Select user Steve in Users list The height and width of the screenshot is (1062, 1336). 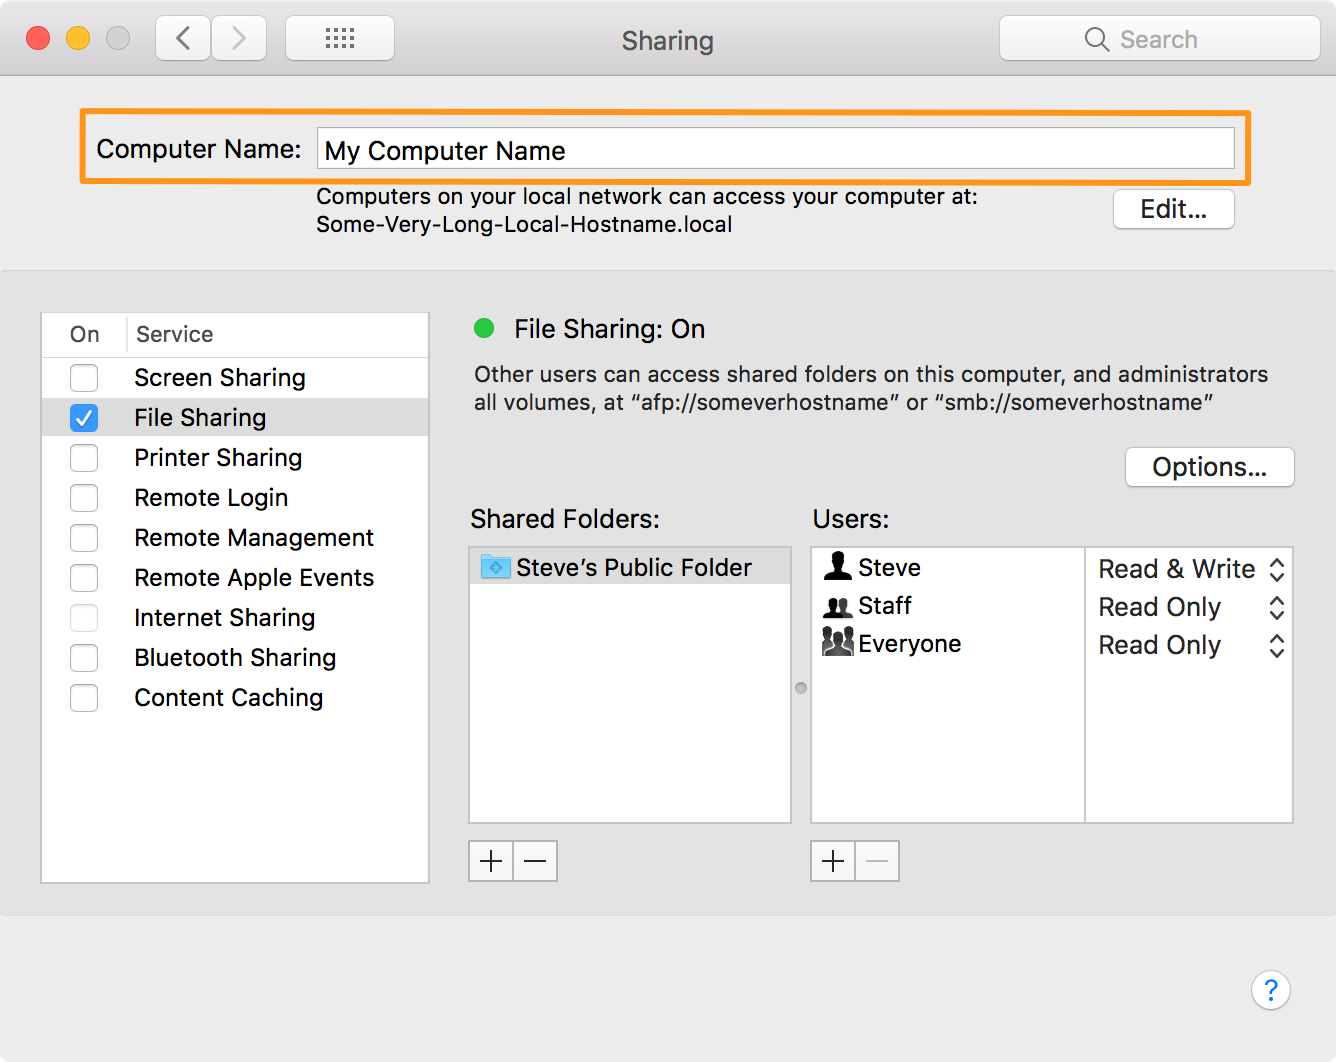click(x=948, y=567)
